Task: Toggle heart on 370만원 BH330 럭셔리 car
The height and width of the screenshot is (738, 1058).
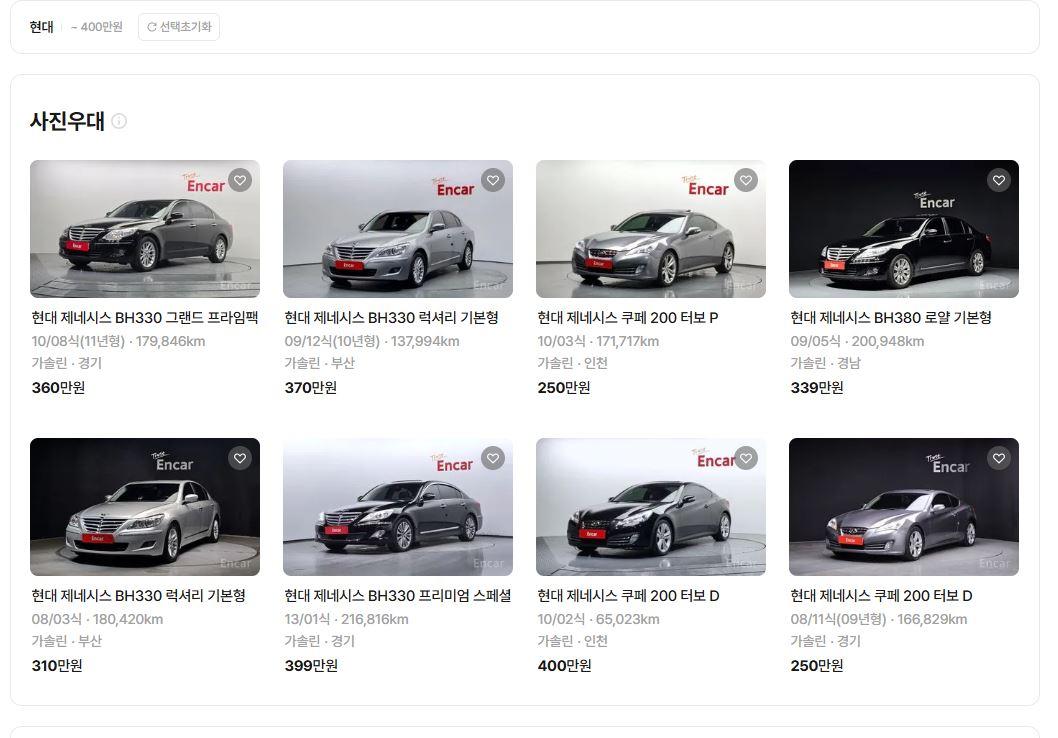Action: coord(493,180)
